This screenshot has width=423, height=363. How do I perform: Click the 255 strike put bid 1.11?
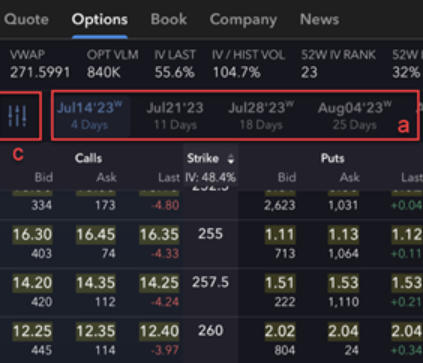pyautogui.click(x=280, y=235)
